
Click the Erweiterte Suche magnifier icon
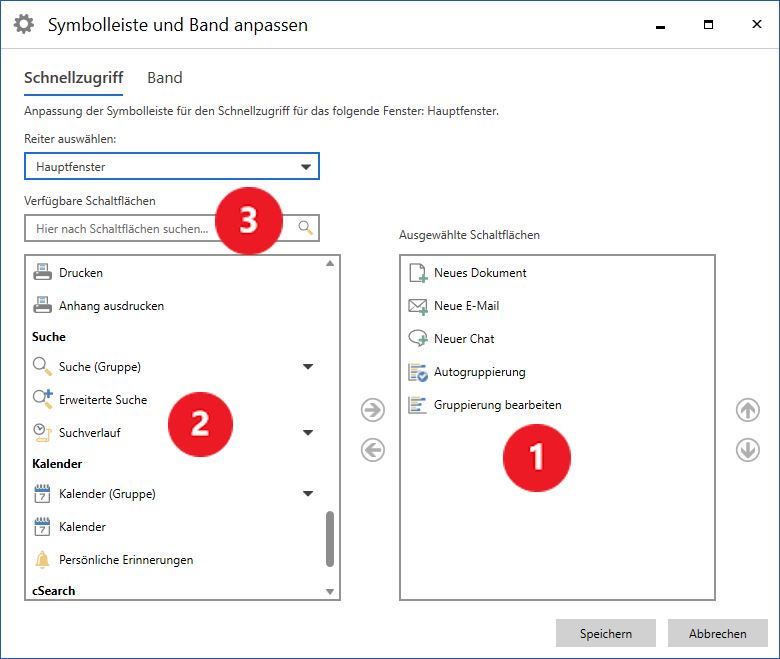(x=42, y=400)
